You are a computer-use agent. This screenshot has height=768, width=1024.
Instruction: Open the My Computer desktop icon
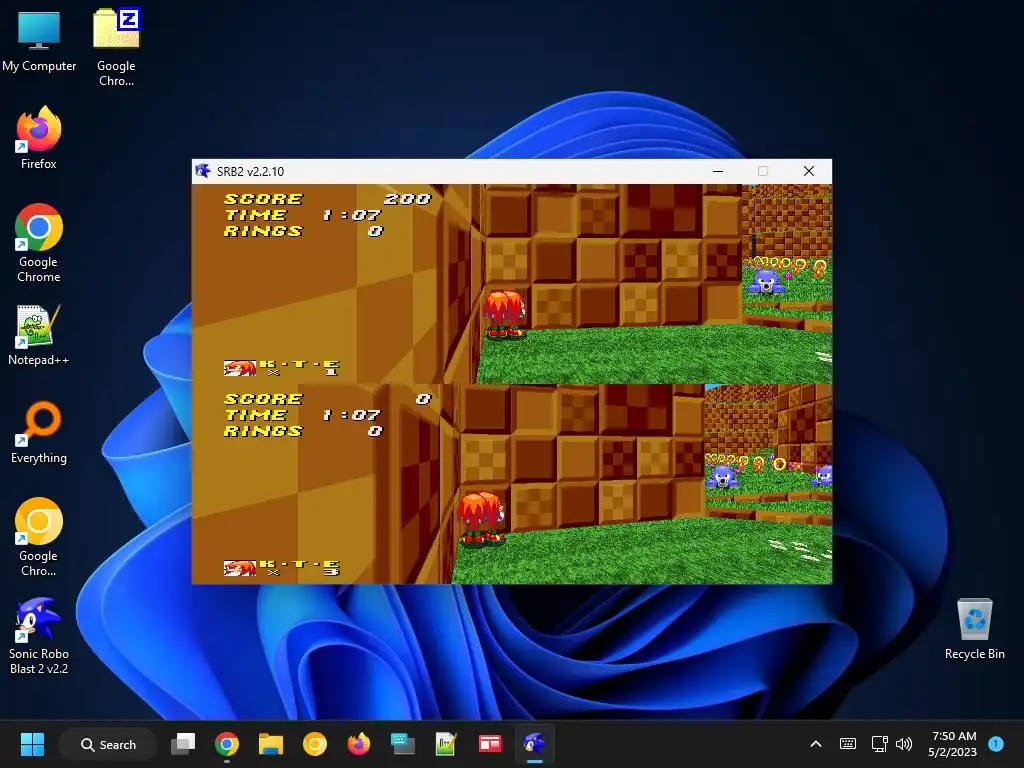pos(39,41)
